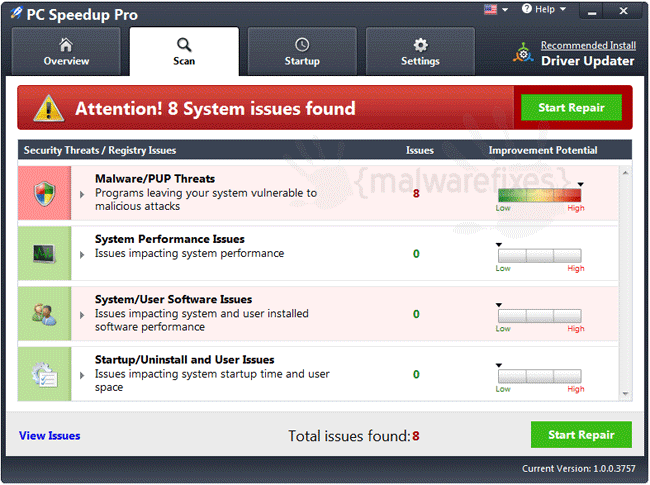Select Startup/Uninstall and User Issues title

click(184, 359)
